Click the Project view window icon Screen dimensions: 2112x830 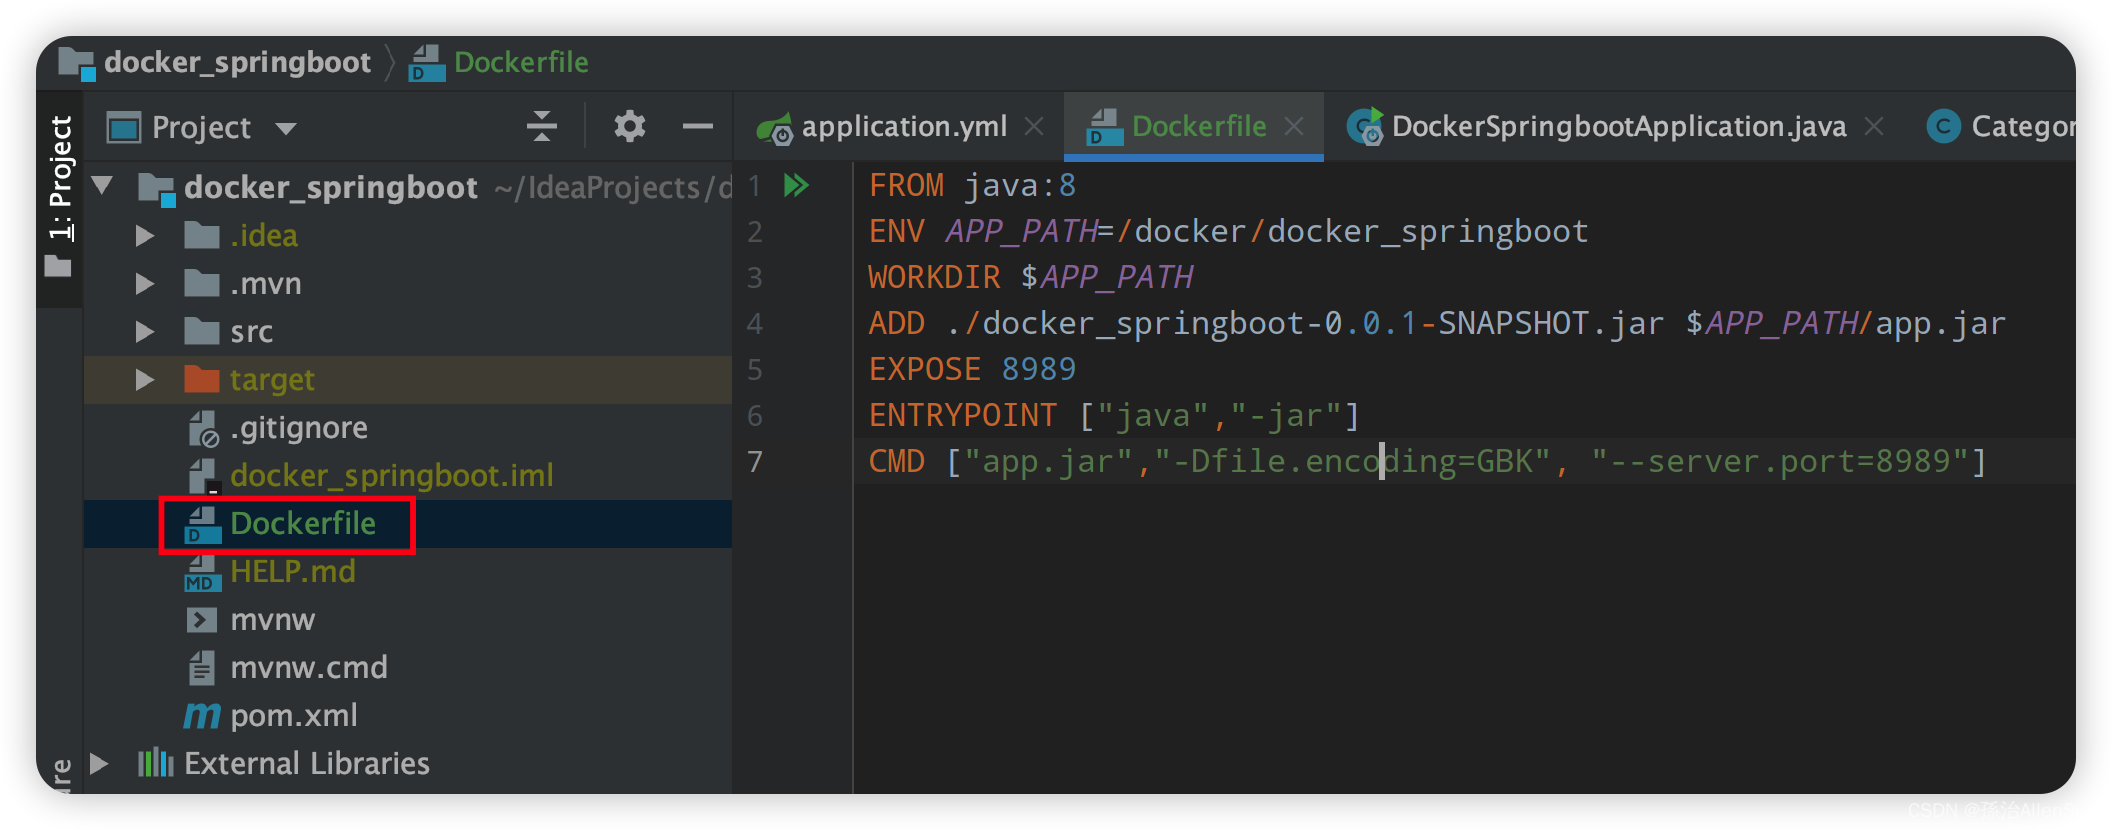(124, 128)
